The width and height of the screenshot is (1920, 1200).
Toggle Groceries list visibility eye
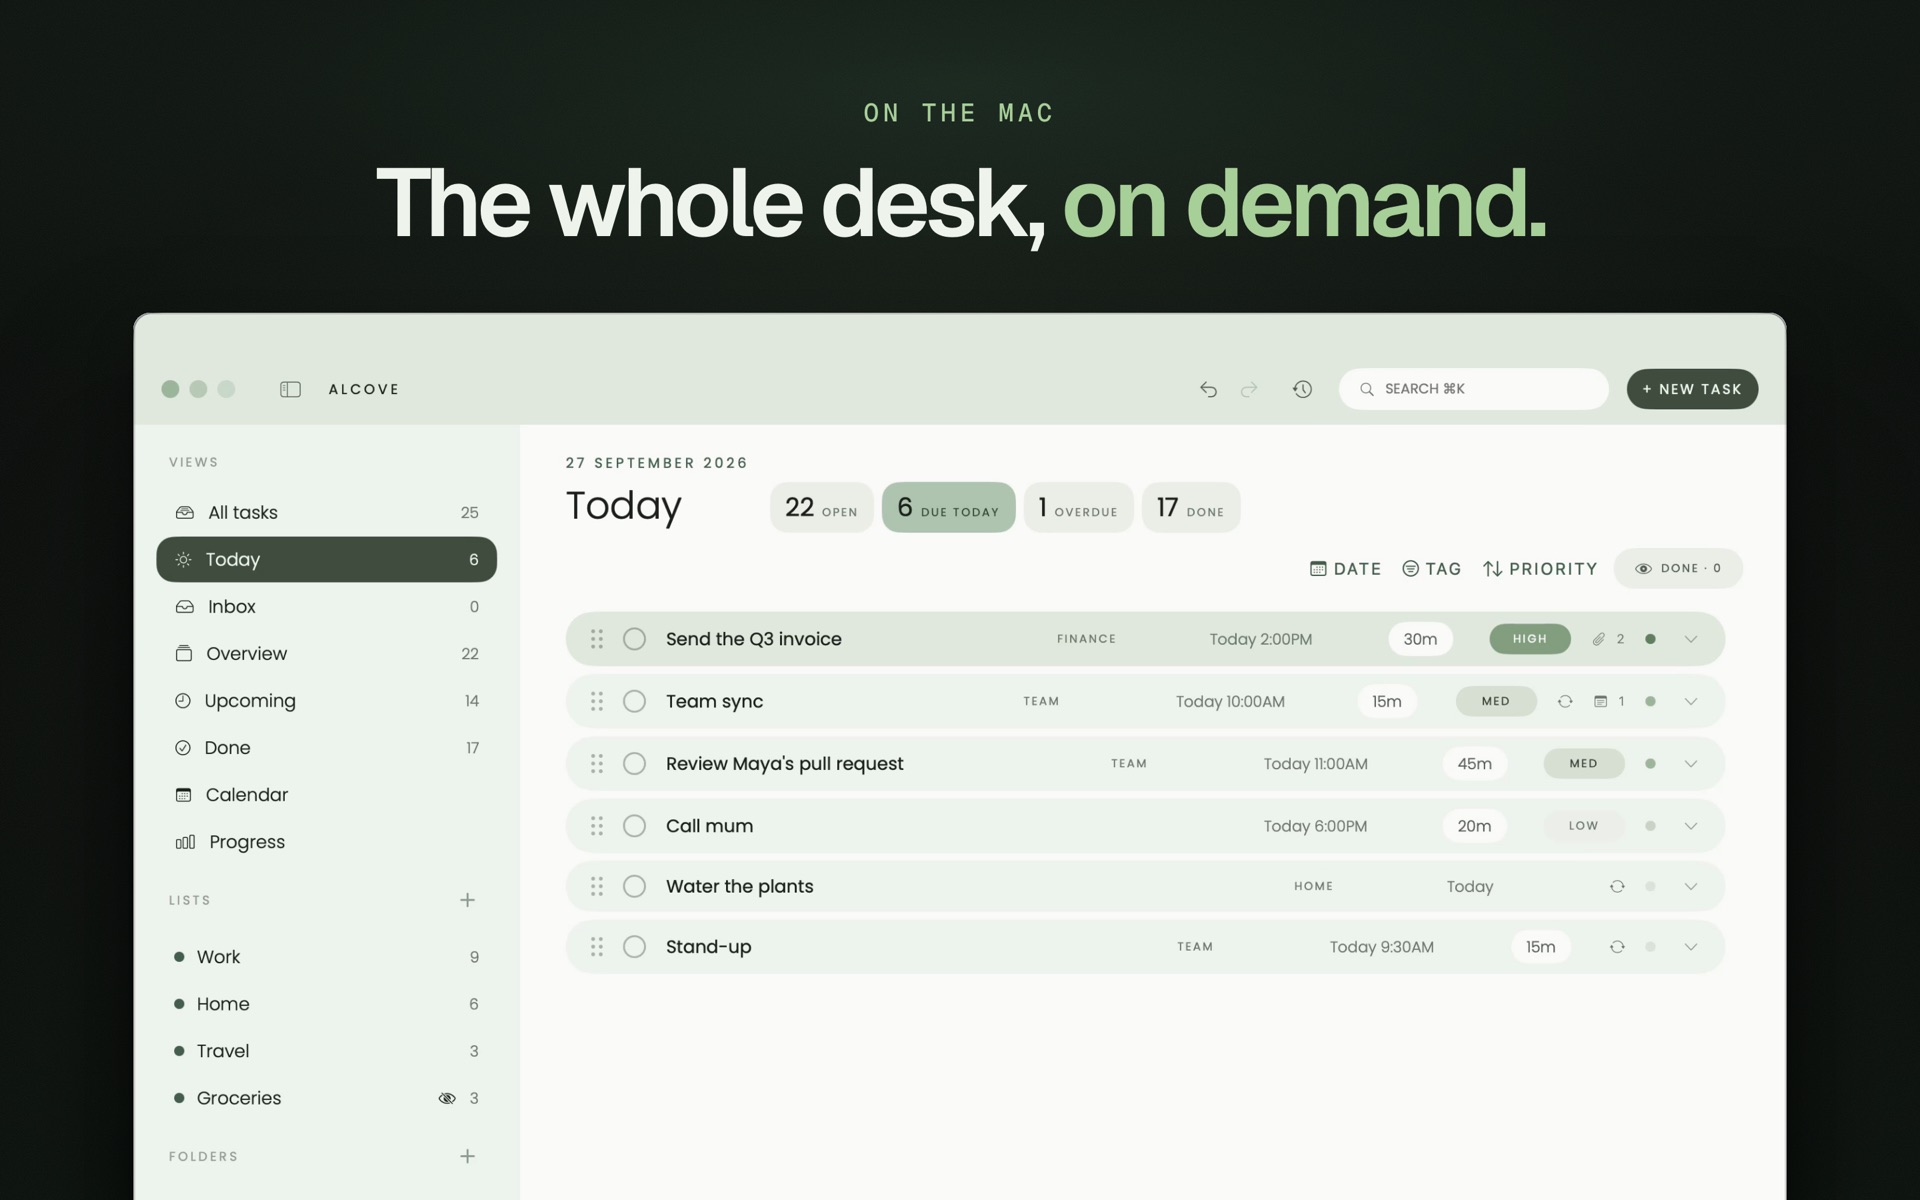coord(447,1098)
